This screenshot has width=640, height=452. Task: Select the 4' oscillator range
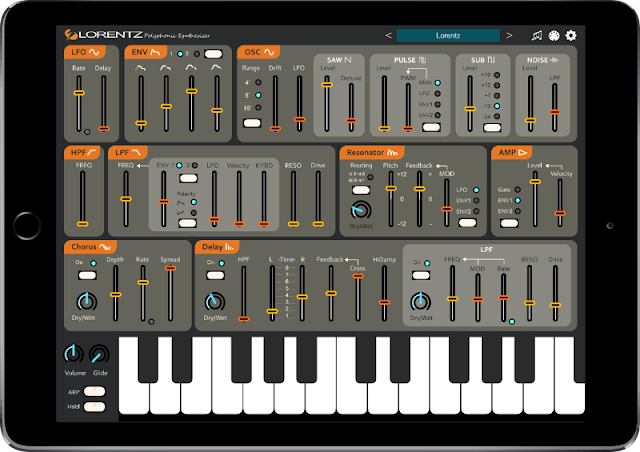[x=258, y=82]
